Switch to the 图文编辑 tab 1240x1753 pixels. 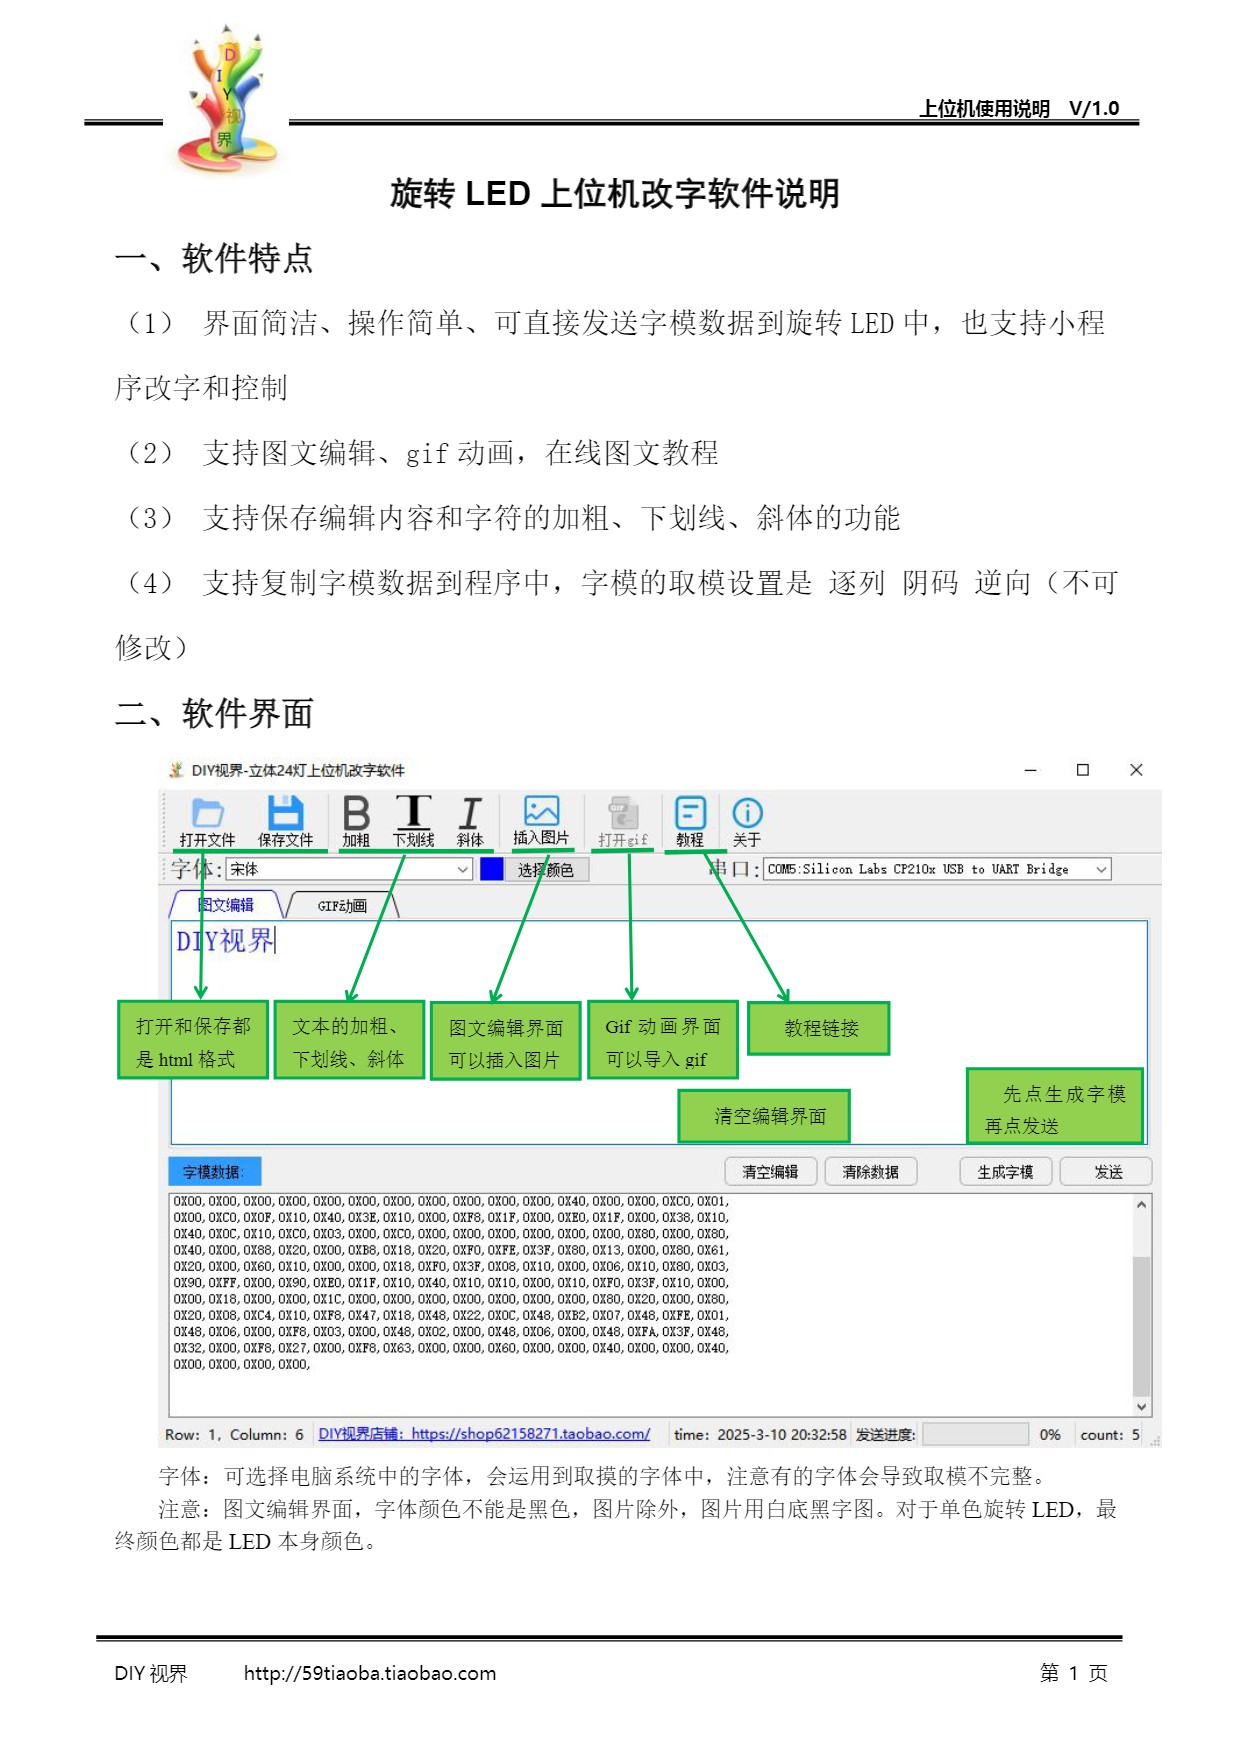tap(226, 905)
